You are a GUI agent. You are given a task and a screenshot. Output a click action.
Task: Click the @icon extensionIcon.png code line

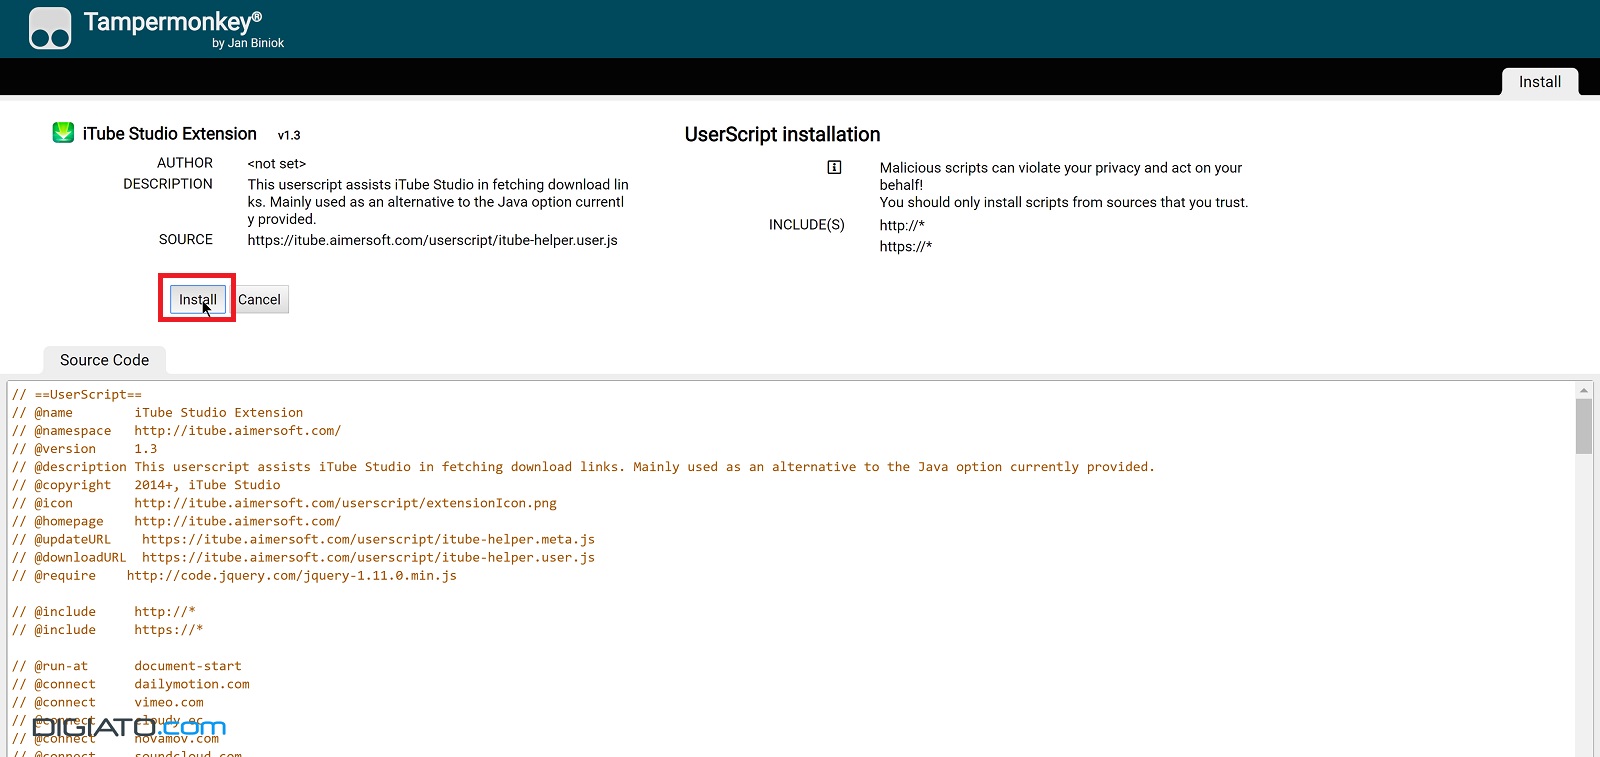[x=284, y=502]
